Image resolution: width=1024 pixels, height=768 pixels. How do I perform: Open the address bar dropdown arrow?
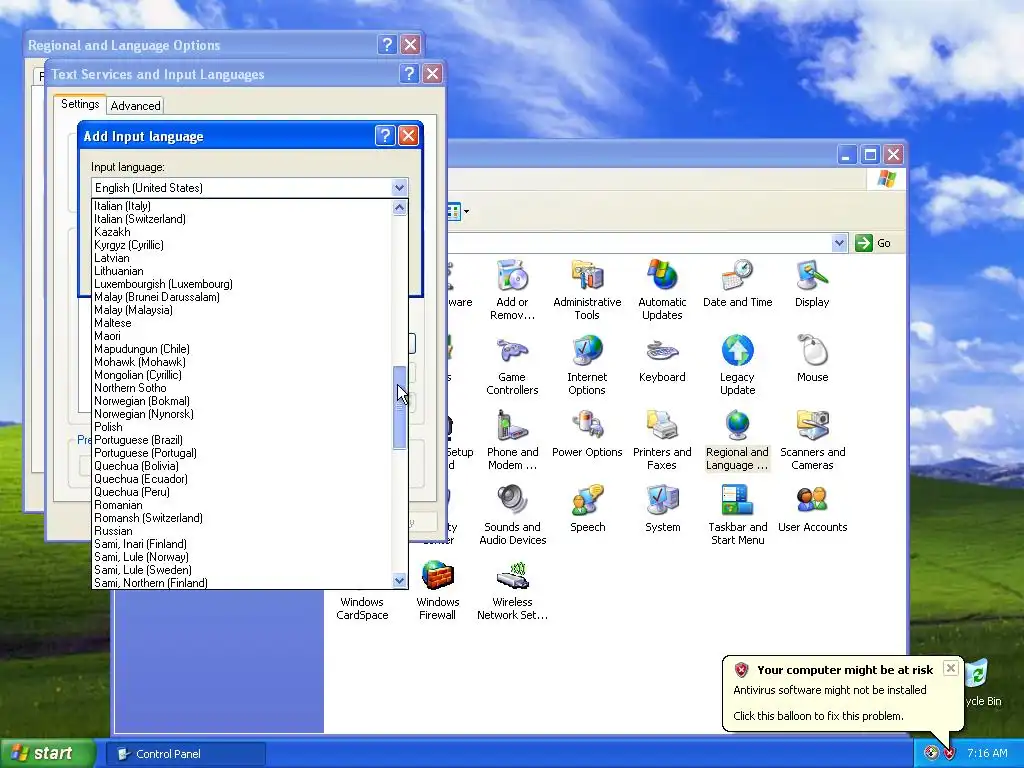coord(839,243)
